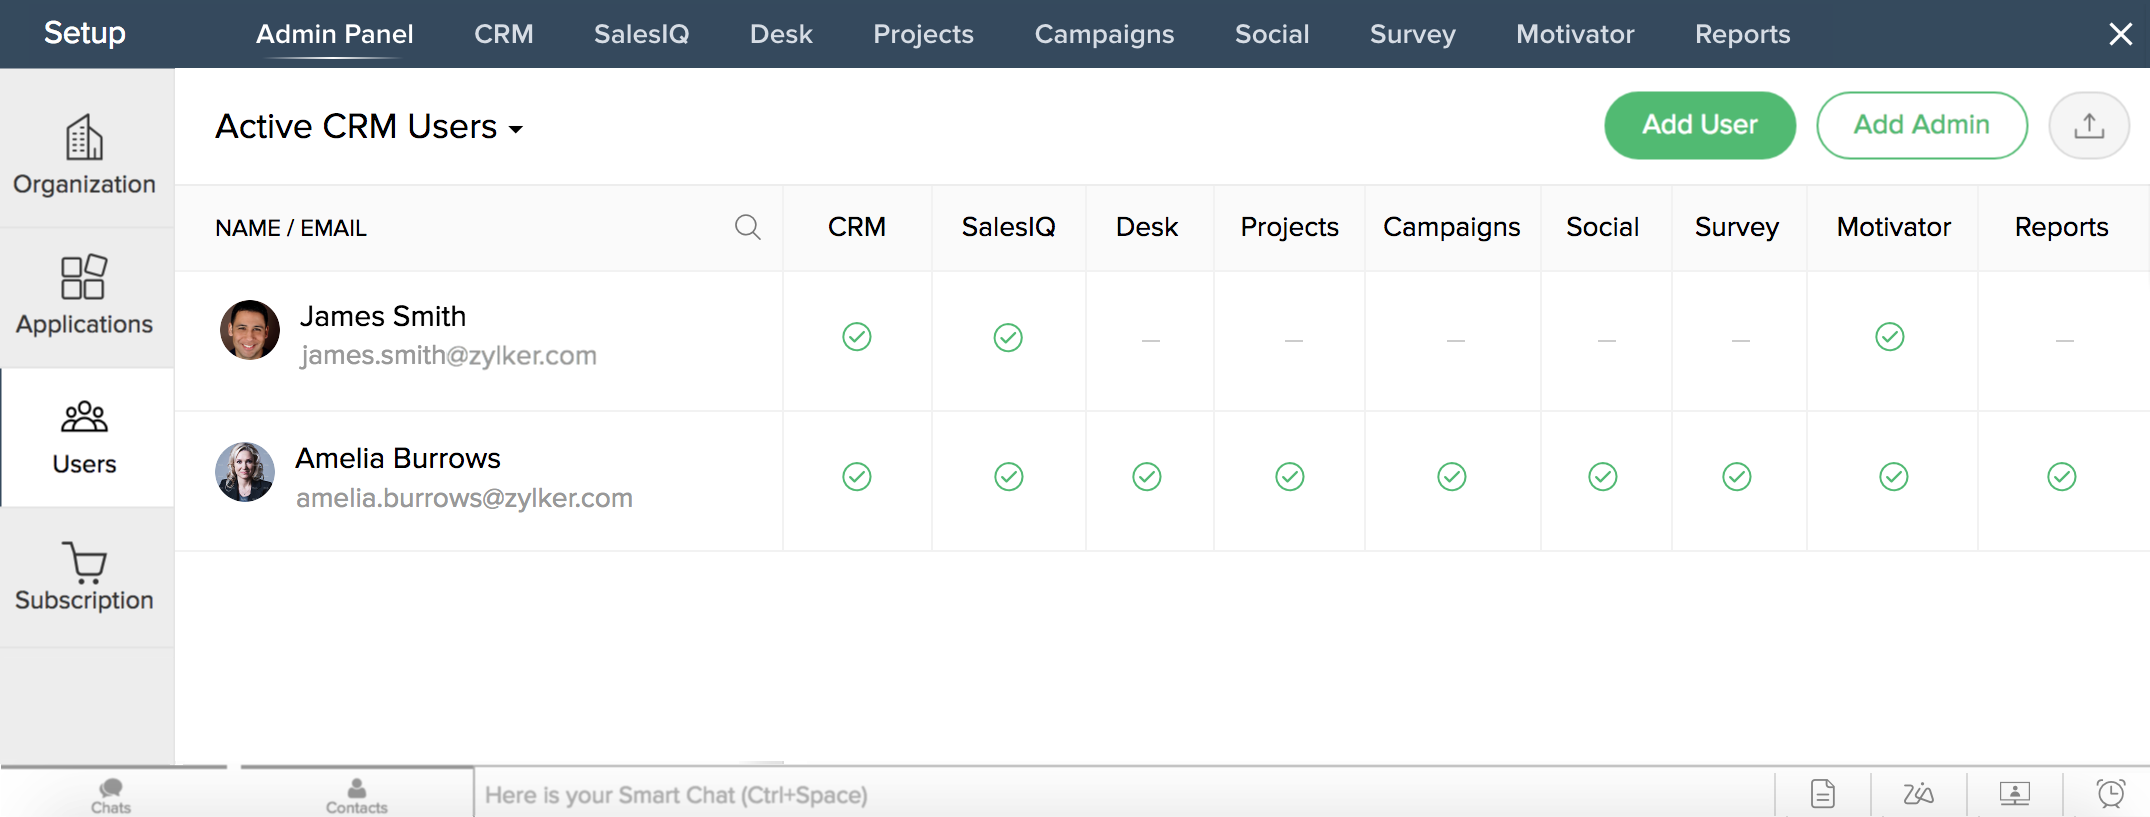Screen dimensions: 2150x817
Task: Close the Setup panel
Action: click(x=2120, y=34)
